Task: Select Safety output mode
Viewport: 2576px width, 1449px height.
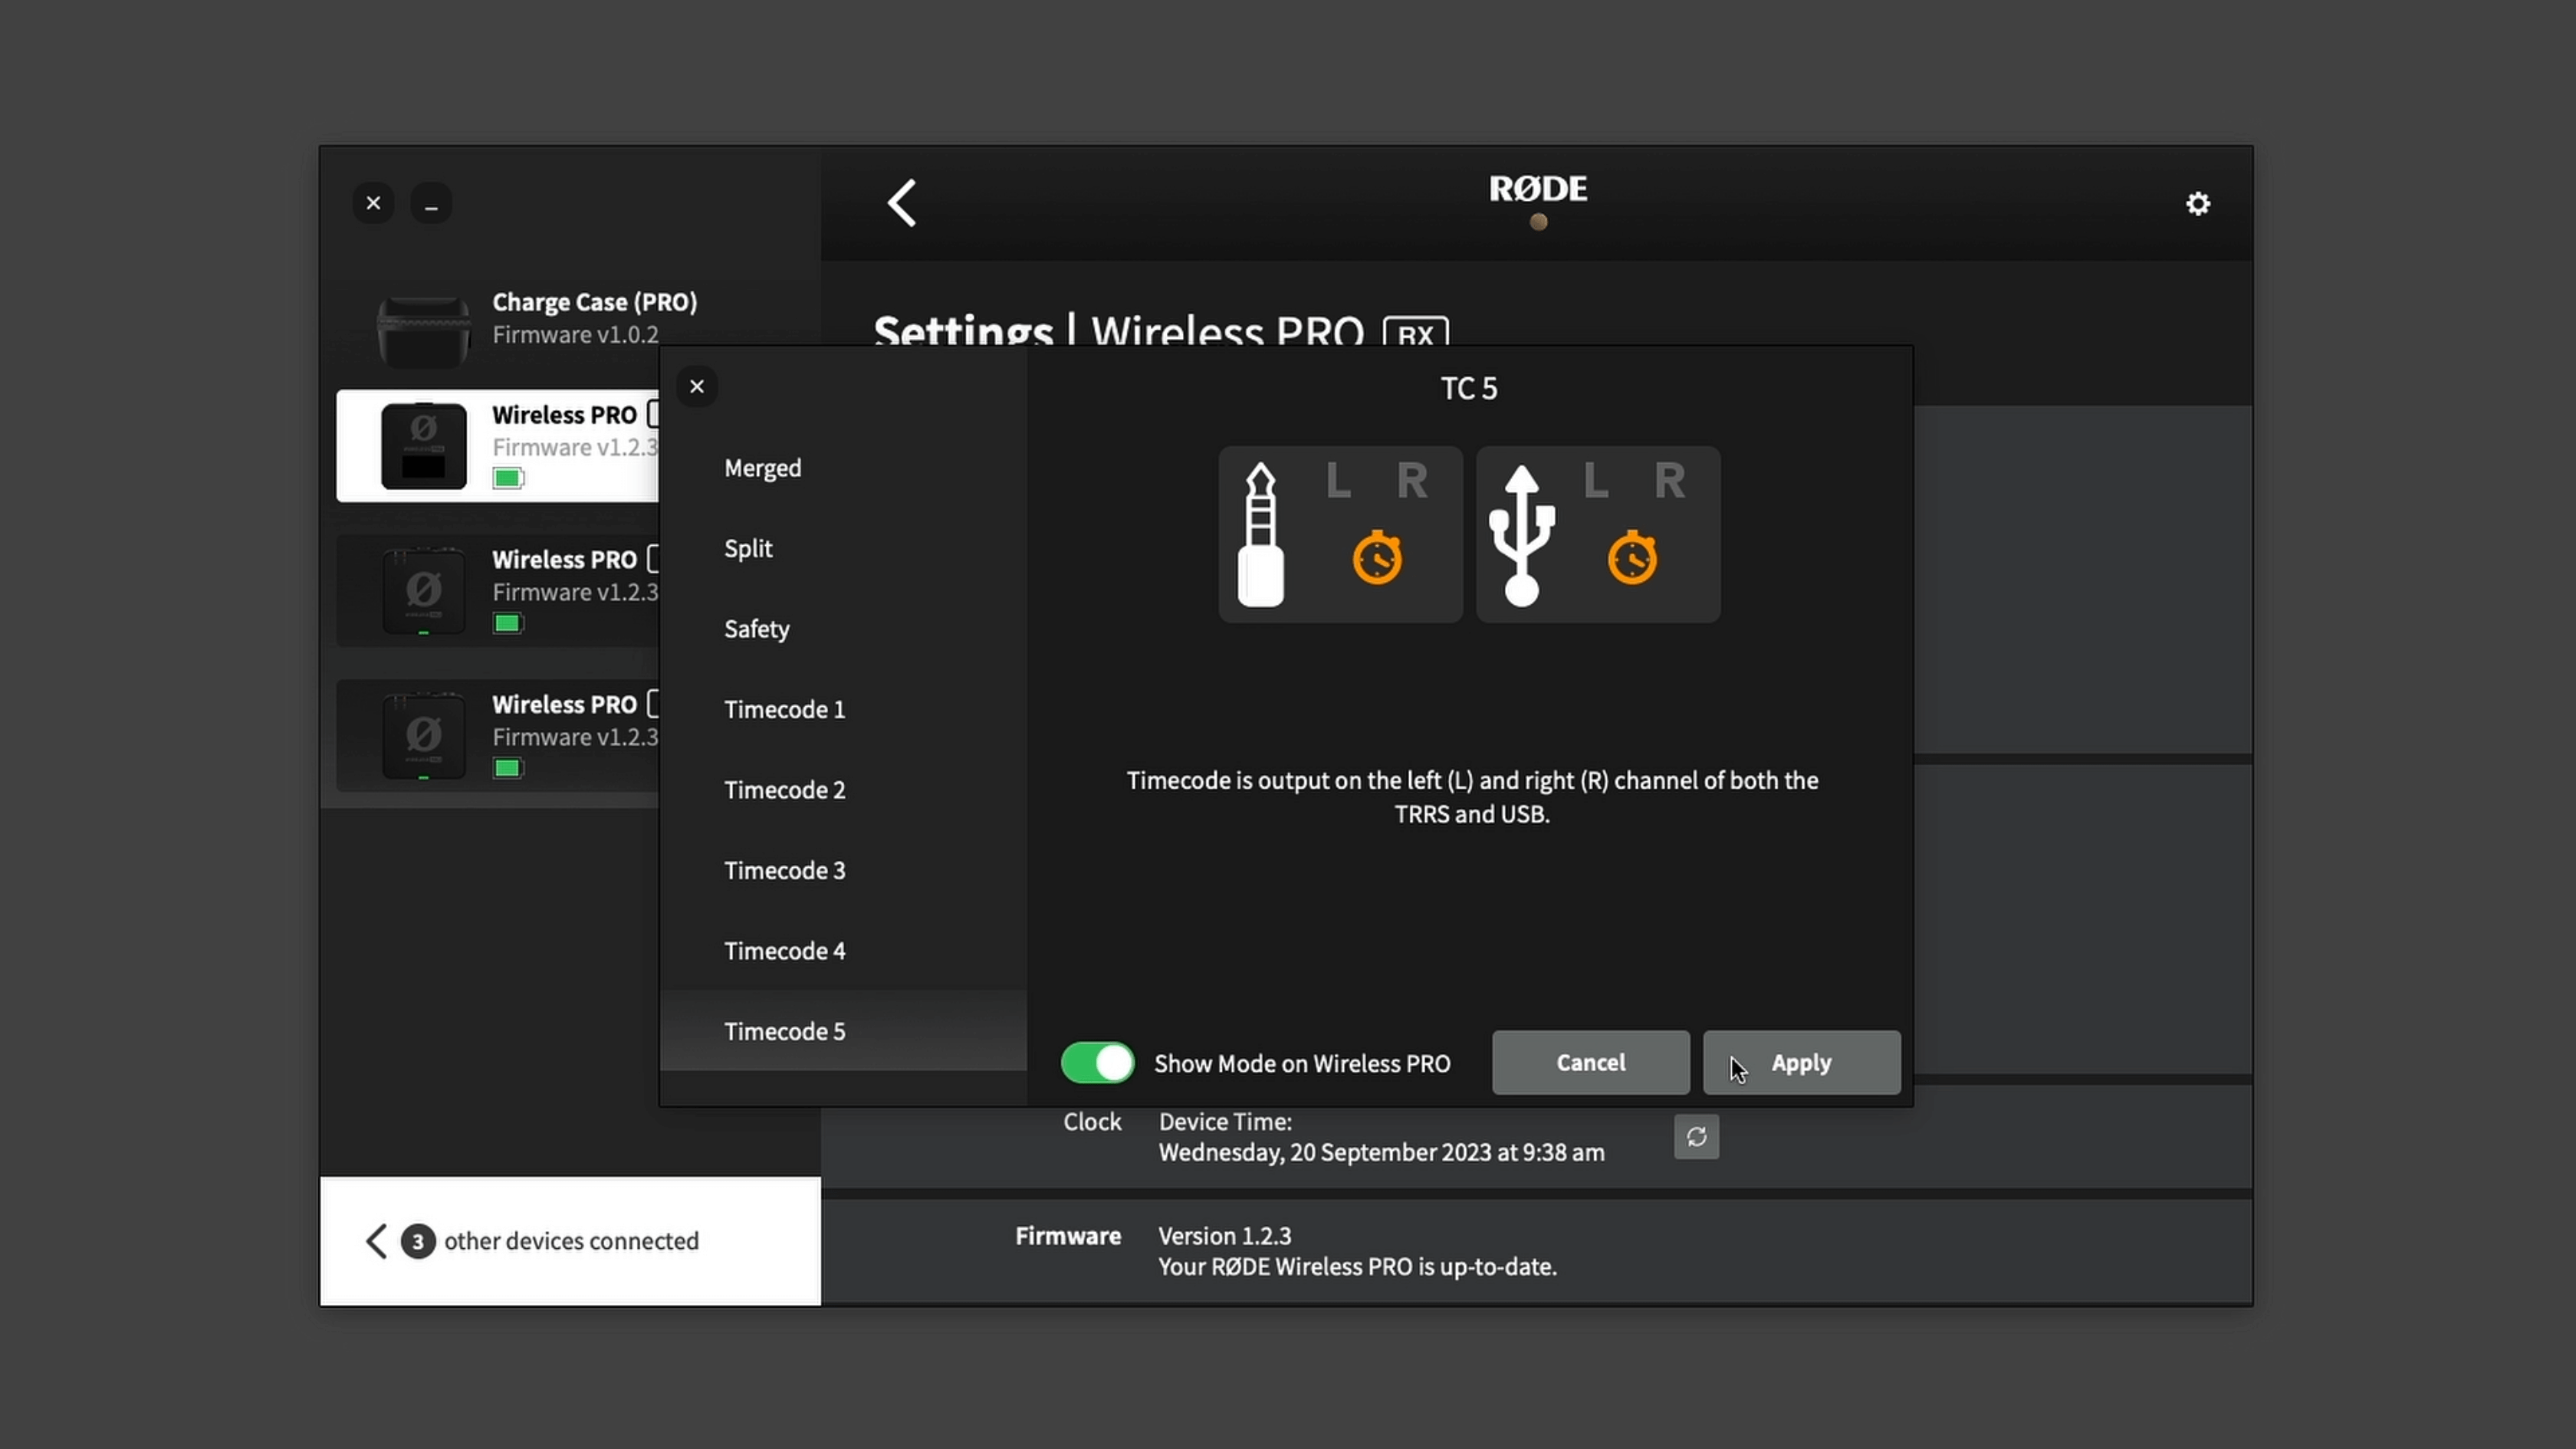Action: 757,629
